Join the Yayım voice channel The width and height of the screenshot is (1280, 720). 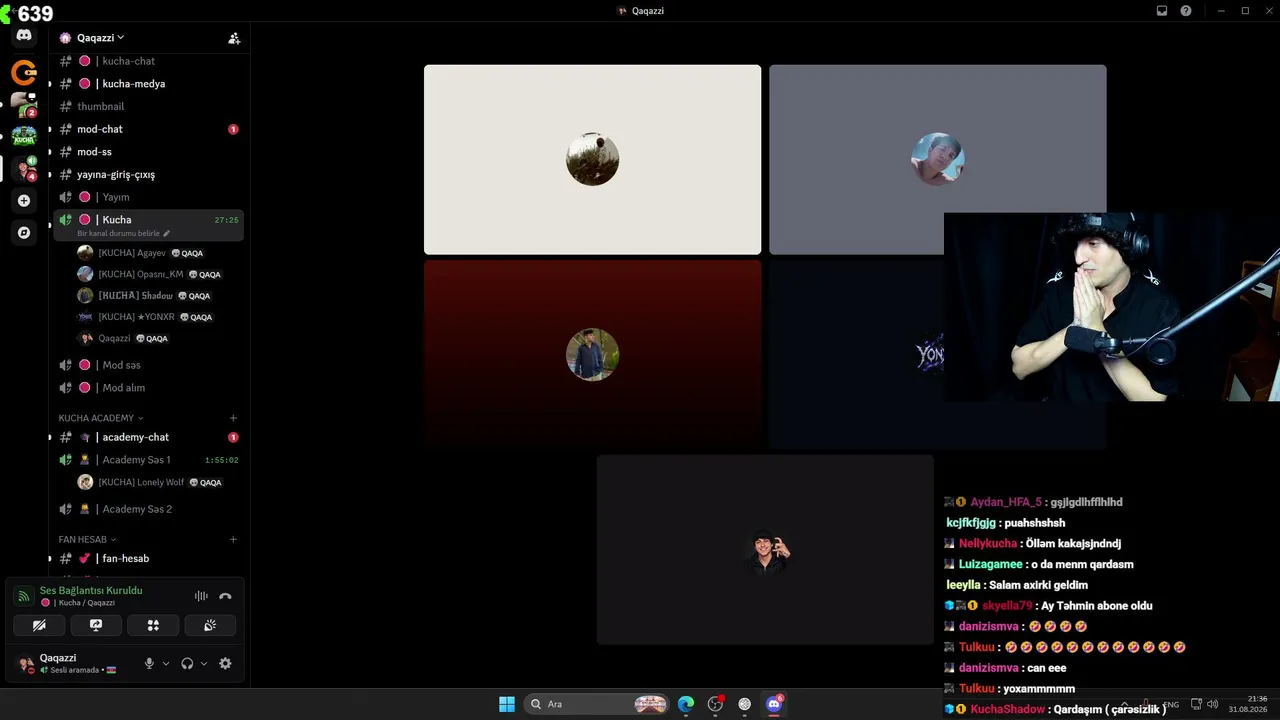148,197
